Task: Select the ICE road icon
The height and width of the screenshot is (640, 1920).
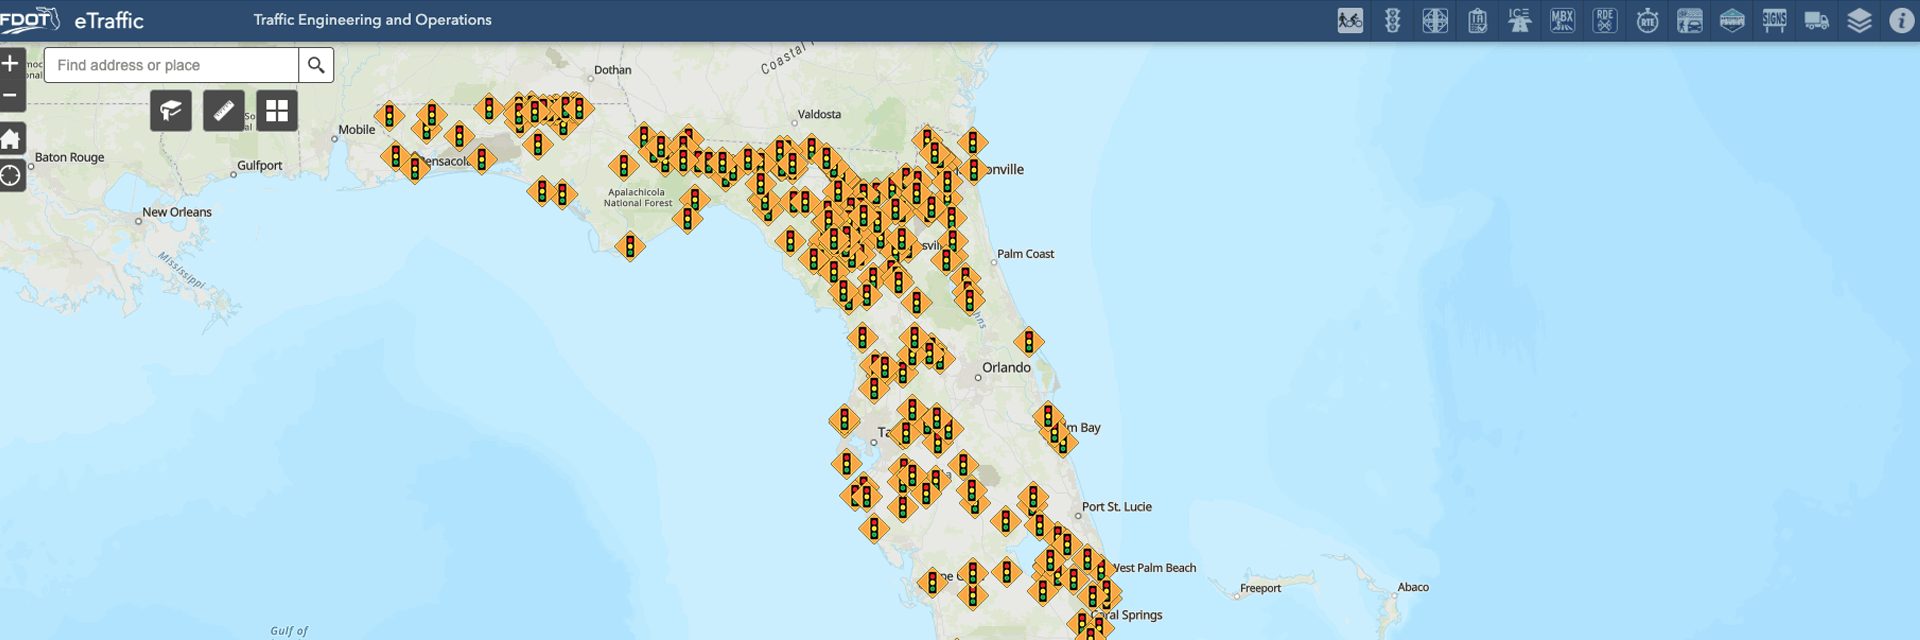Action: [x=1520, y=20]
